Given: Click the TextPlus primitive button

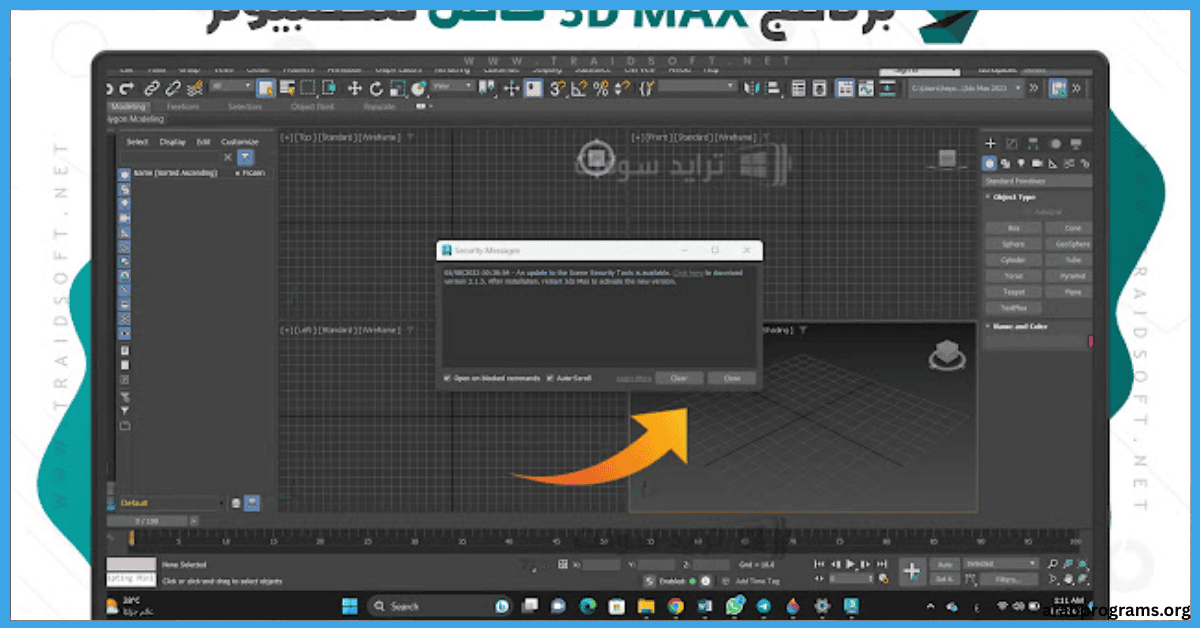Looking at the screenshot, I should pyautogui.click(x=1014, y=308).
